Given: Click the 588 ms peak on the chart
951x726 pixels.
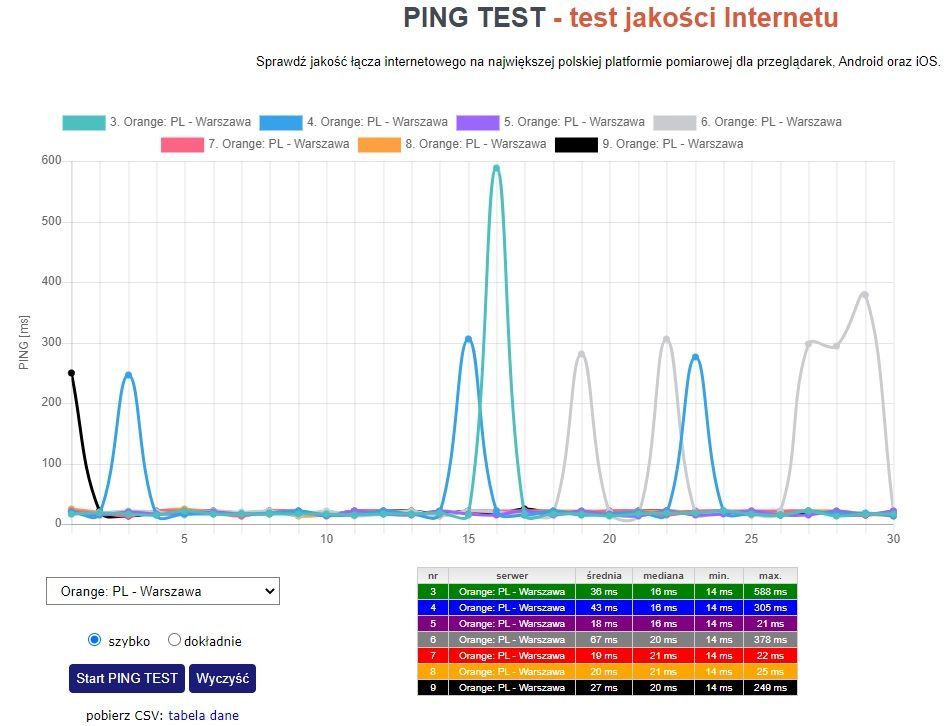Looking at the screenshot, I should 496,168.
